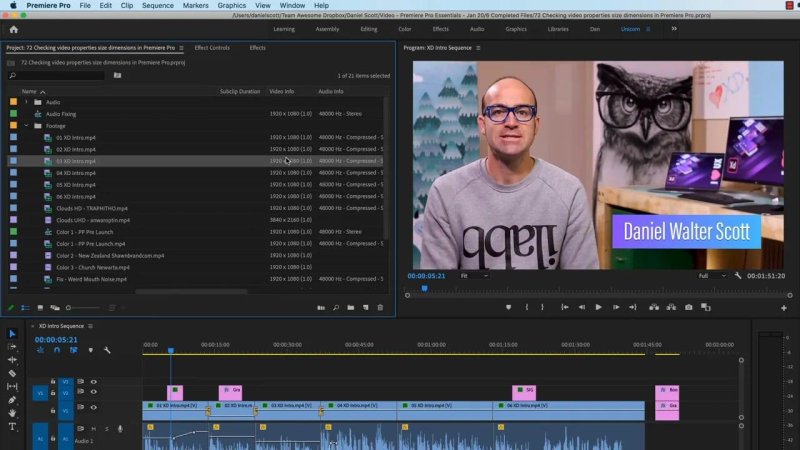The width and height of the screenshot is (800, 450).
Task: Open the Button Editor plus icon
Action: click(x=784, y=308)
